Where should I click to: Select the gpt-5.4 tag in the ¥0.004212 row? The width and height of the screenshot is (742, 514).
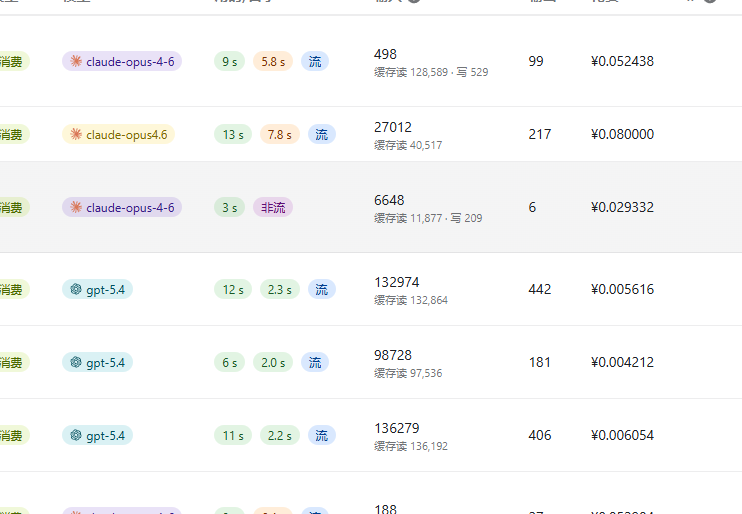[x=97, y=363]
